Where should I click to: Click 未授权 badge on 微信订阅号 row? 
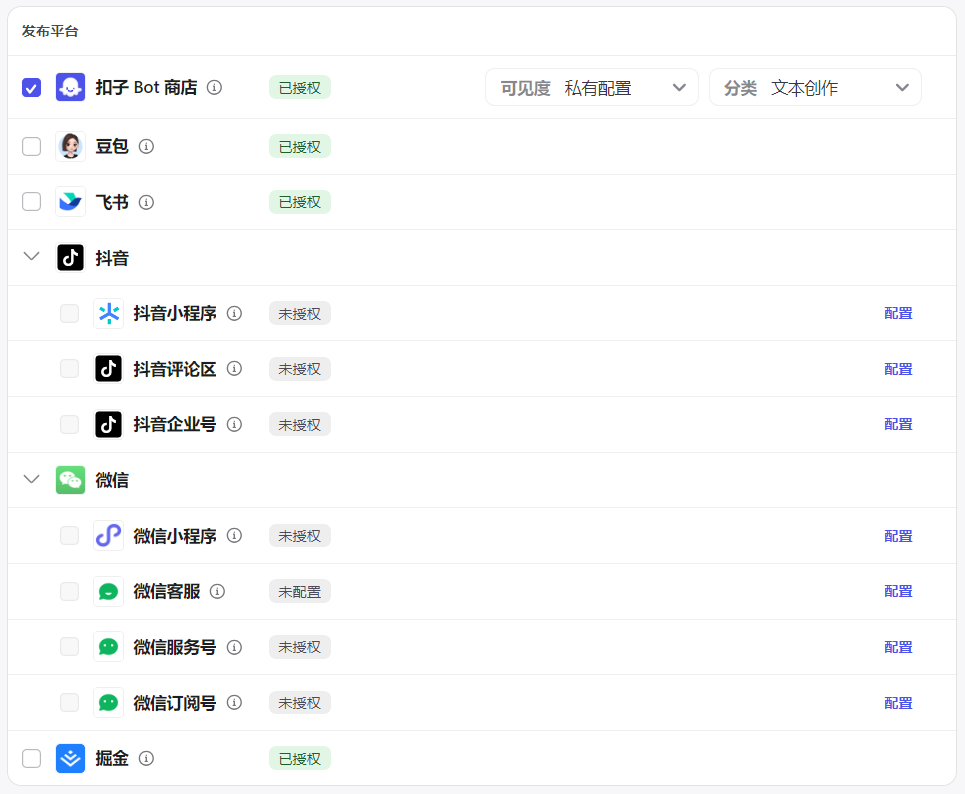tap(300, 702)
